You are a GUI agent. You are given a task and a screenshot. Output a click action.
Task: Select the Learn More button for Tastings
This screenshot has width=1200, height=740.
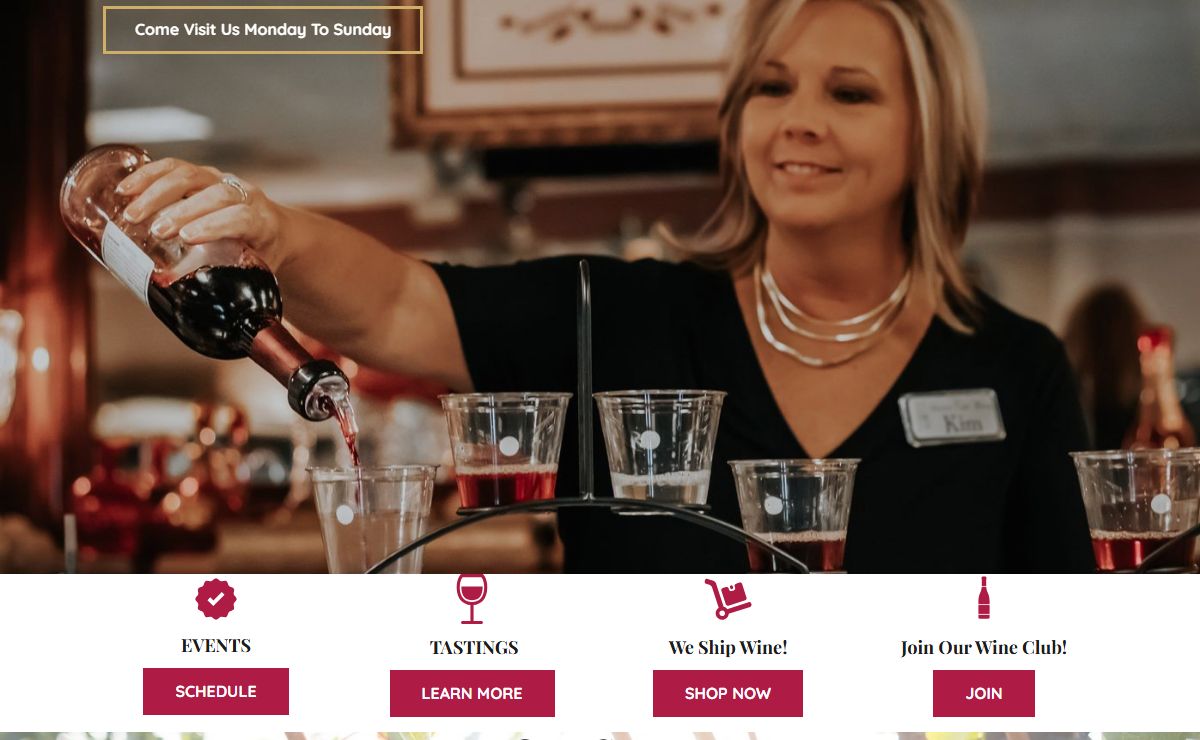click(472, 693)
